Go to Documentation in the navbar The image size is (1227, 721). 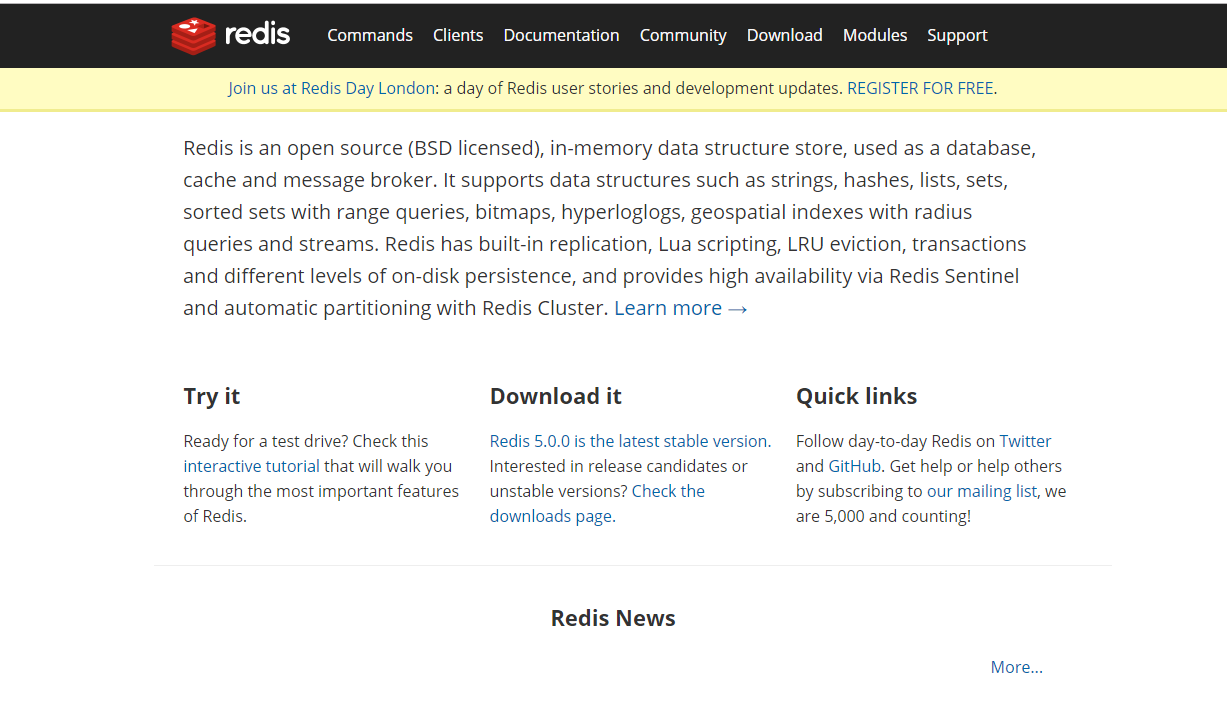(562, 35)
